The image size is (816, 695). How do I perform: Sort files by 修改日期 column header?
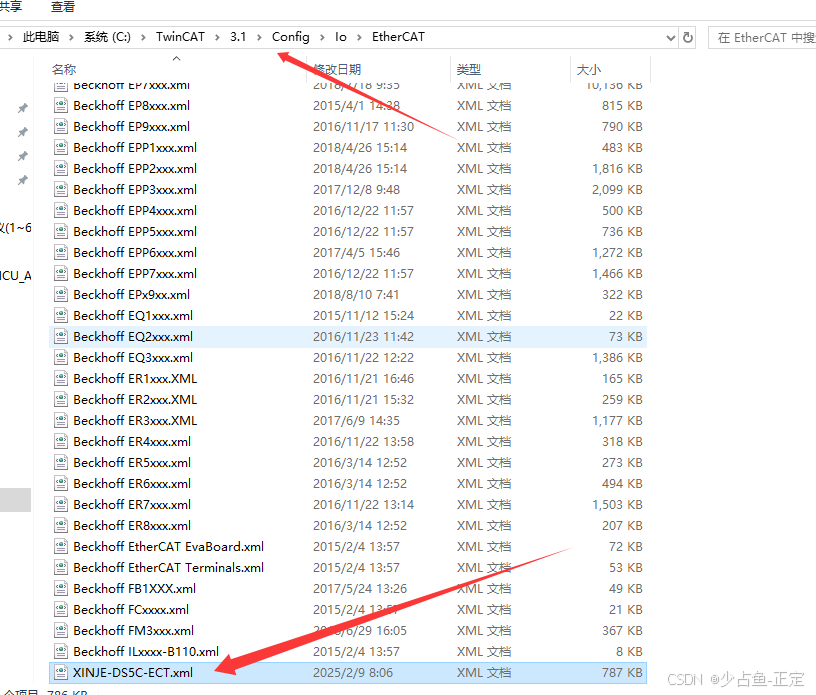click(x=337, y=69)
